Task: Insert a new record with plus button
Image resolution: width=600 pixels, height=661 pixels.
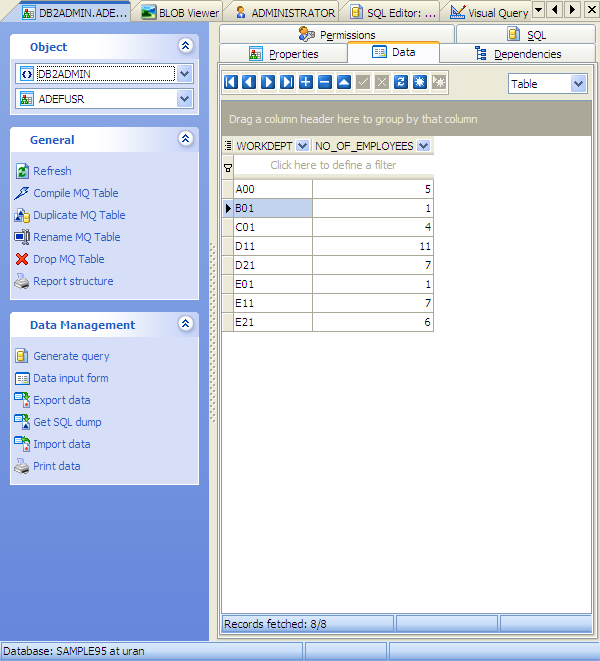Action: tap(306, 82)
